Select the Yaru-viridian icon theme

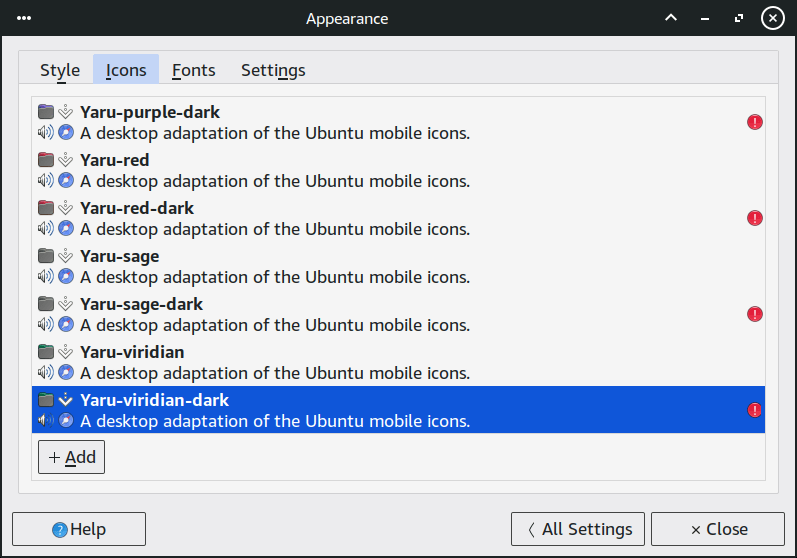click(300, 362)
